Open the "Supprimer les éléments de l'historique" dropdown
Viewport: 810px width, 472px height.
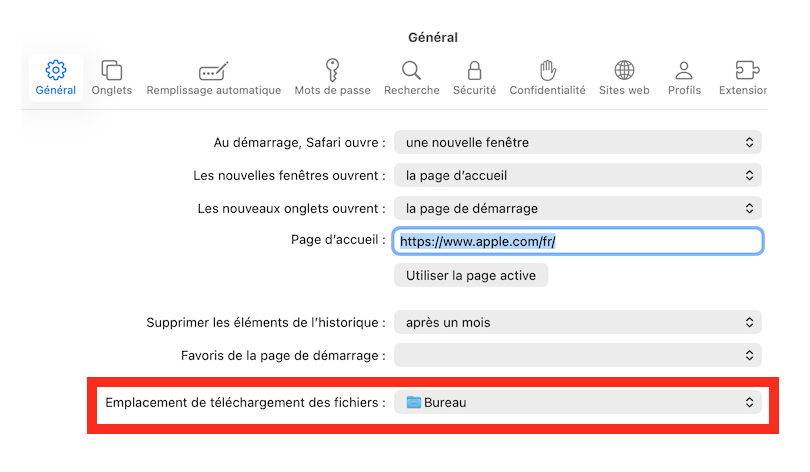click(x=578, y=322)
